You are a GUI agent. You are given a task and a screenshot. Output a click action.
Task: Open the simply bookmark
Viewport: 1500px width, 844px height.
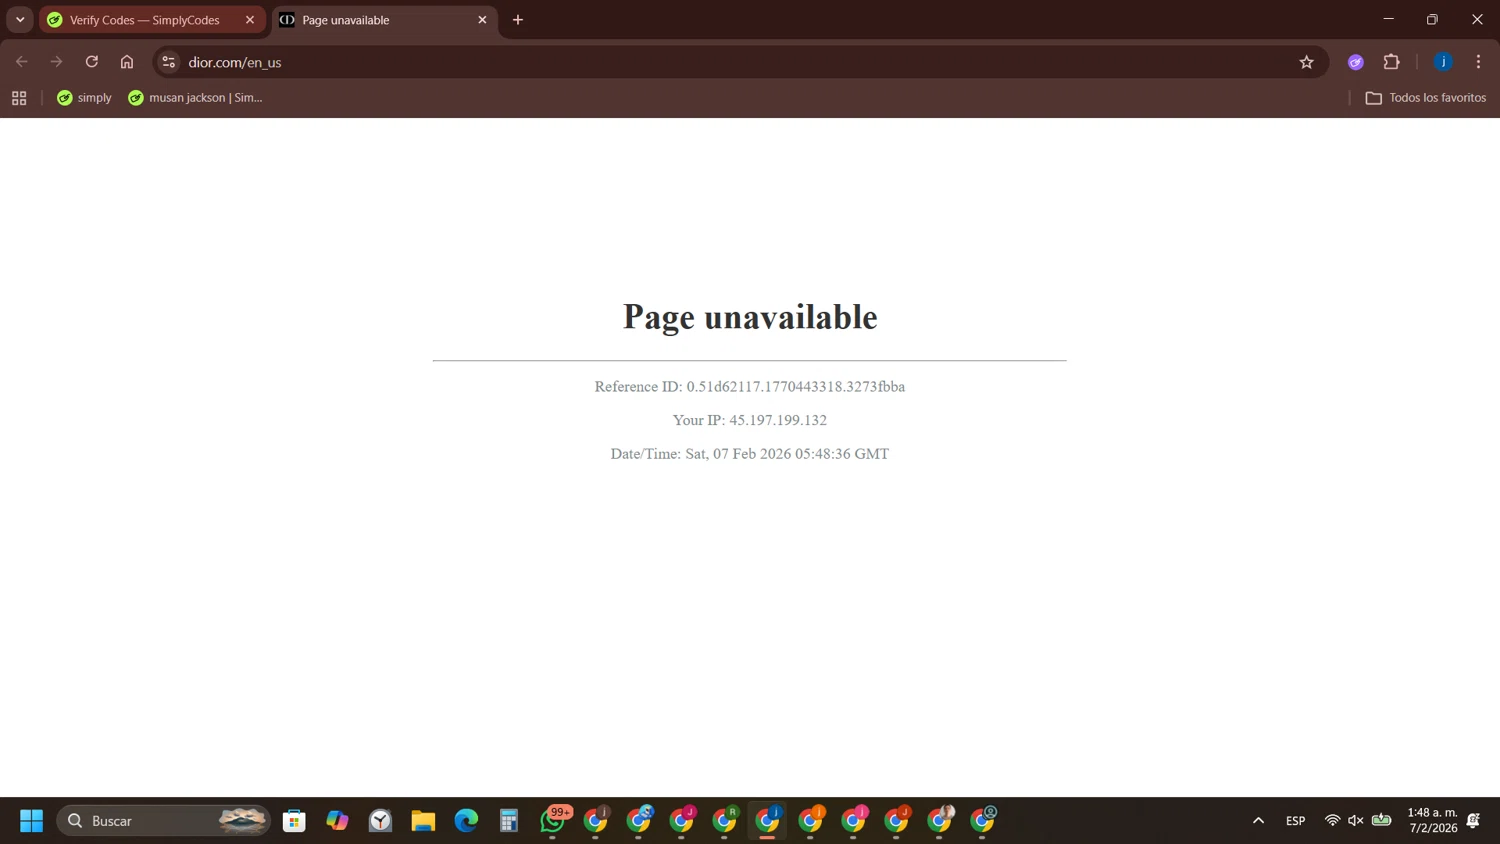point(84,98)
